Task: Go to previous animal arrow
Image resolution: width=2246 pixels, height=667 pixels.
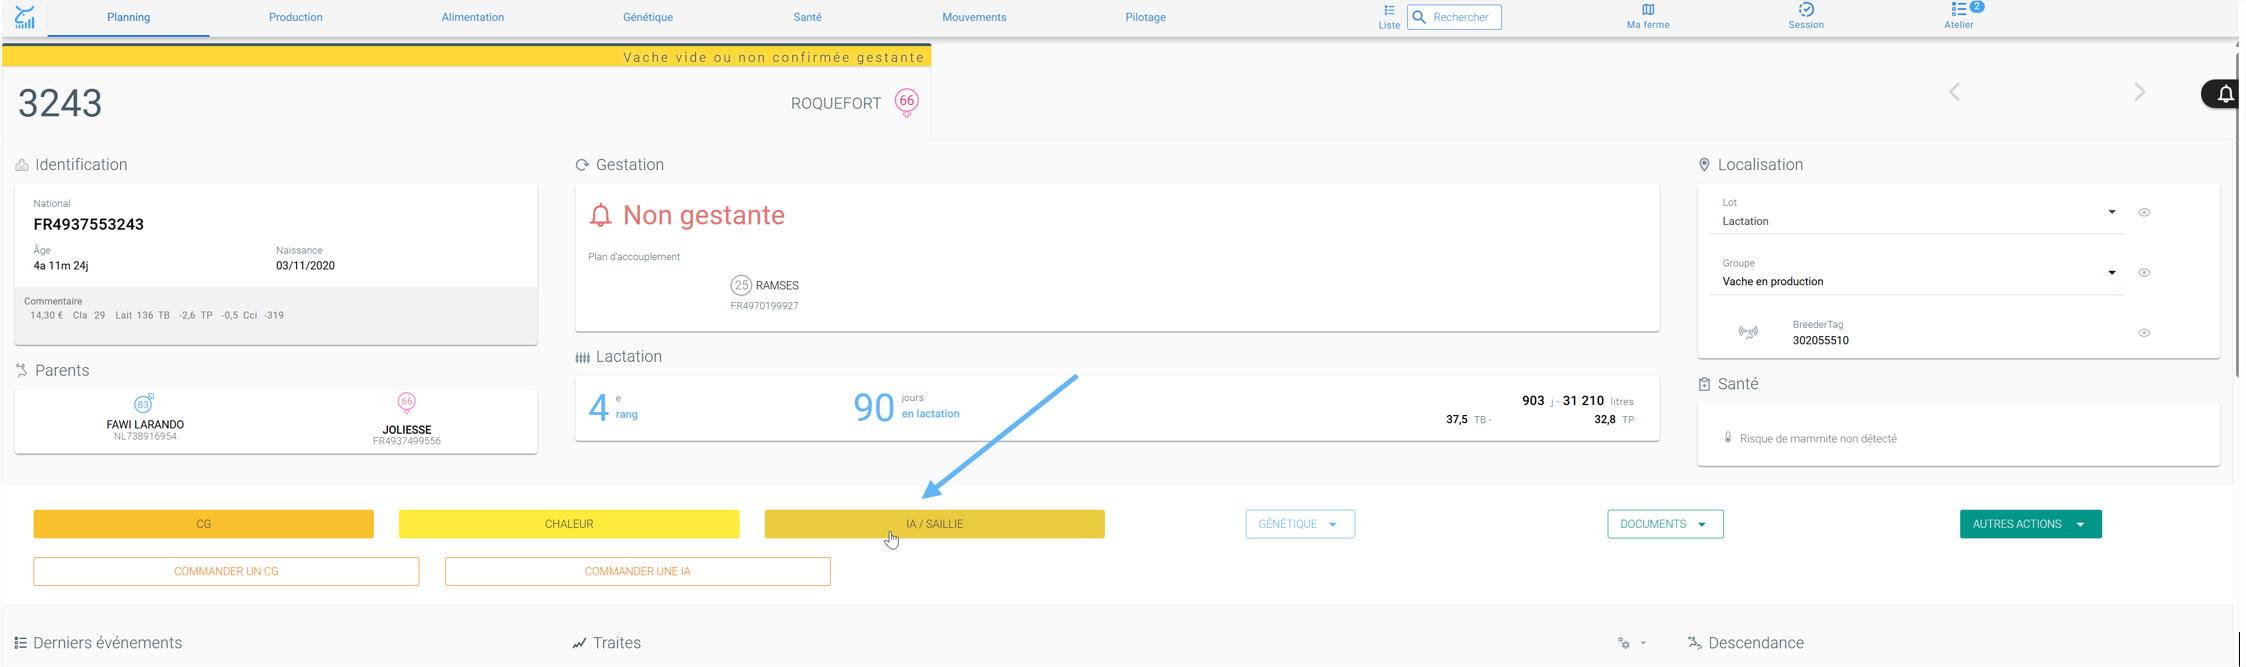Action: [x=1954, y=92]
